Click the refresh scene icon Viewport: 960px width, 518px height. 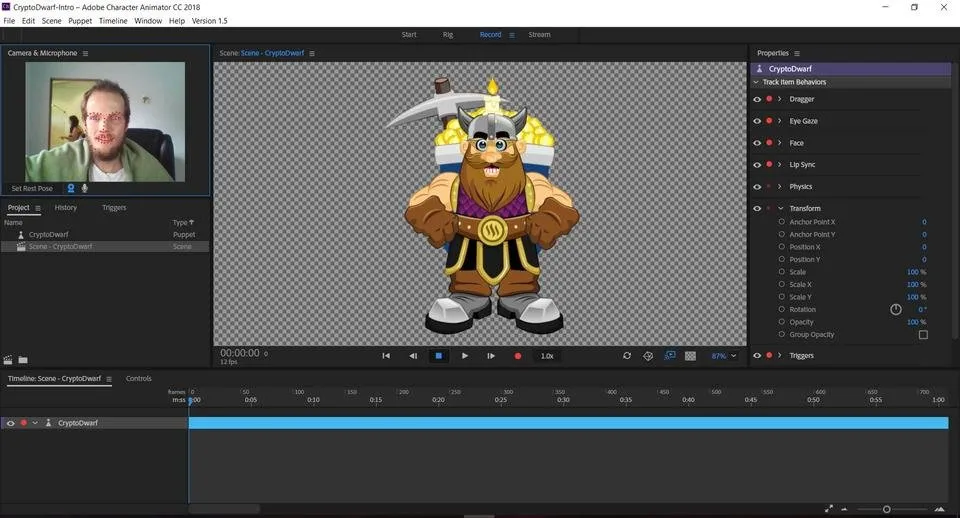pos(627,356)
